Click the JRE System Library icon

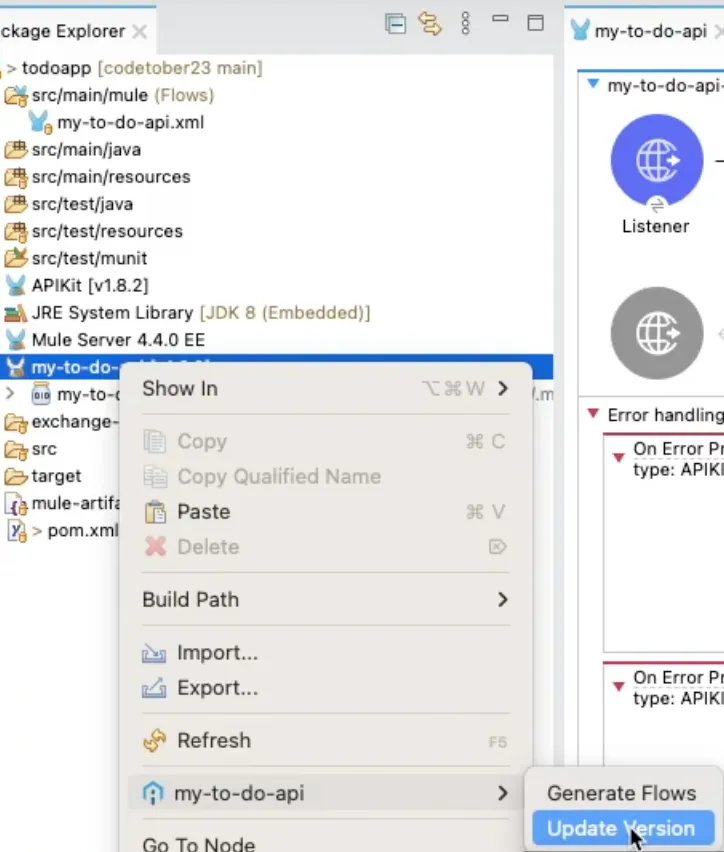pos(16,313)
